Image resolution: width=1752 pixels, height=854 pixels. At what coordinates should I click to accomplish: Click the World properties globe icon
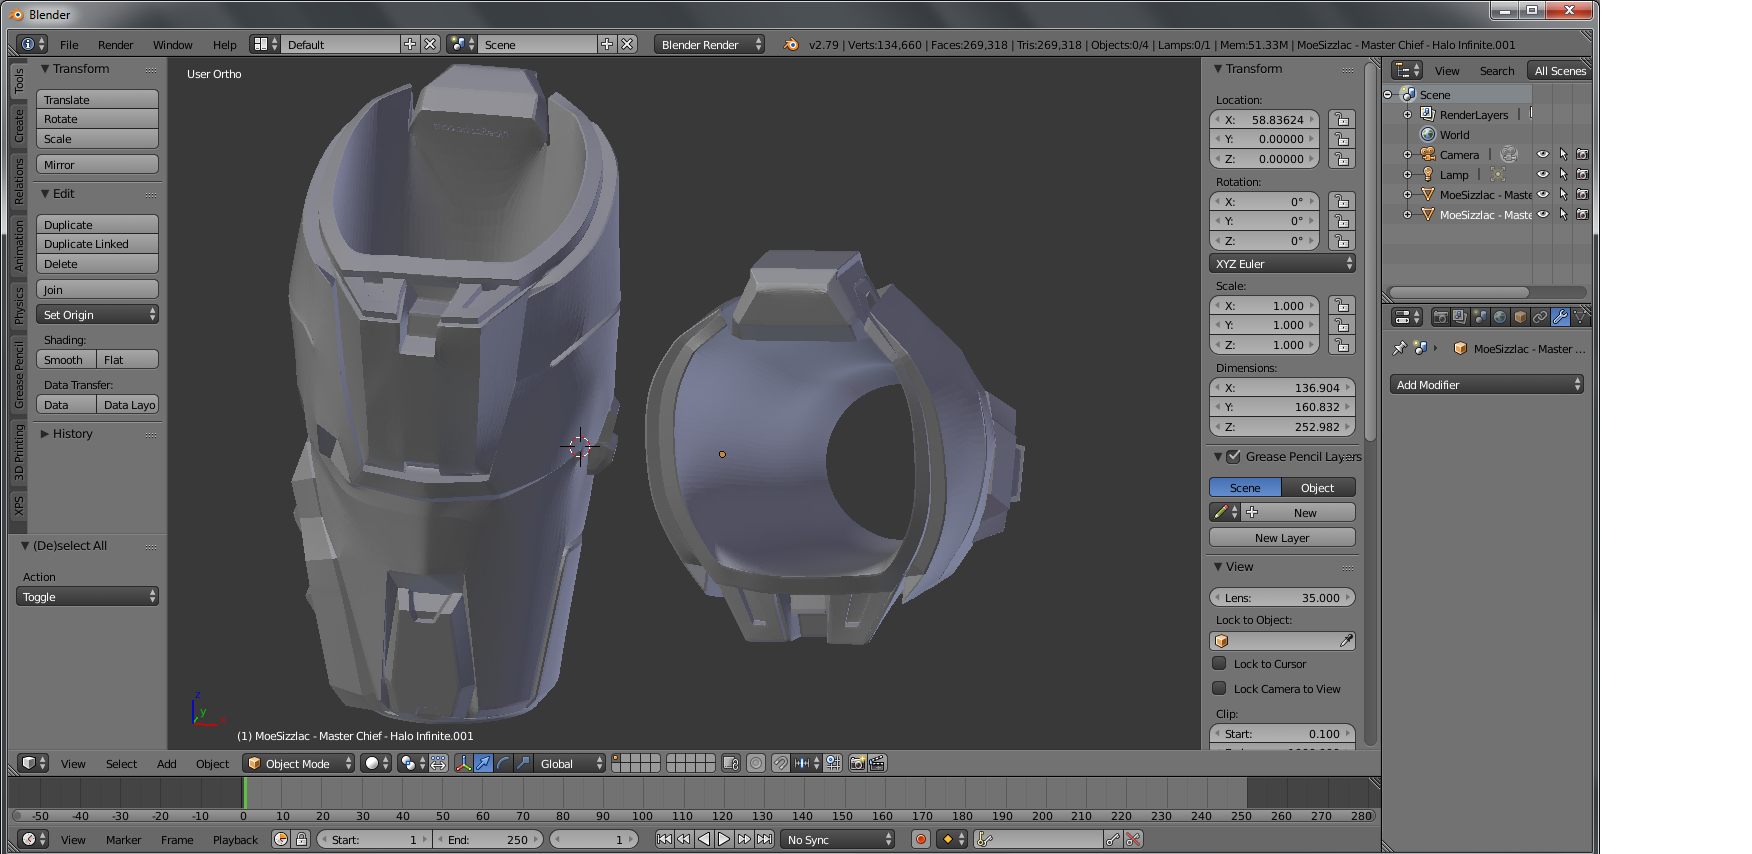pyautogui.click(x=1500, y=317)
